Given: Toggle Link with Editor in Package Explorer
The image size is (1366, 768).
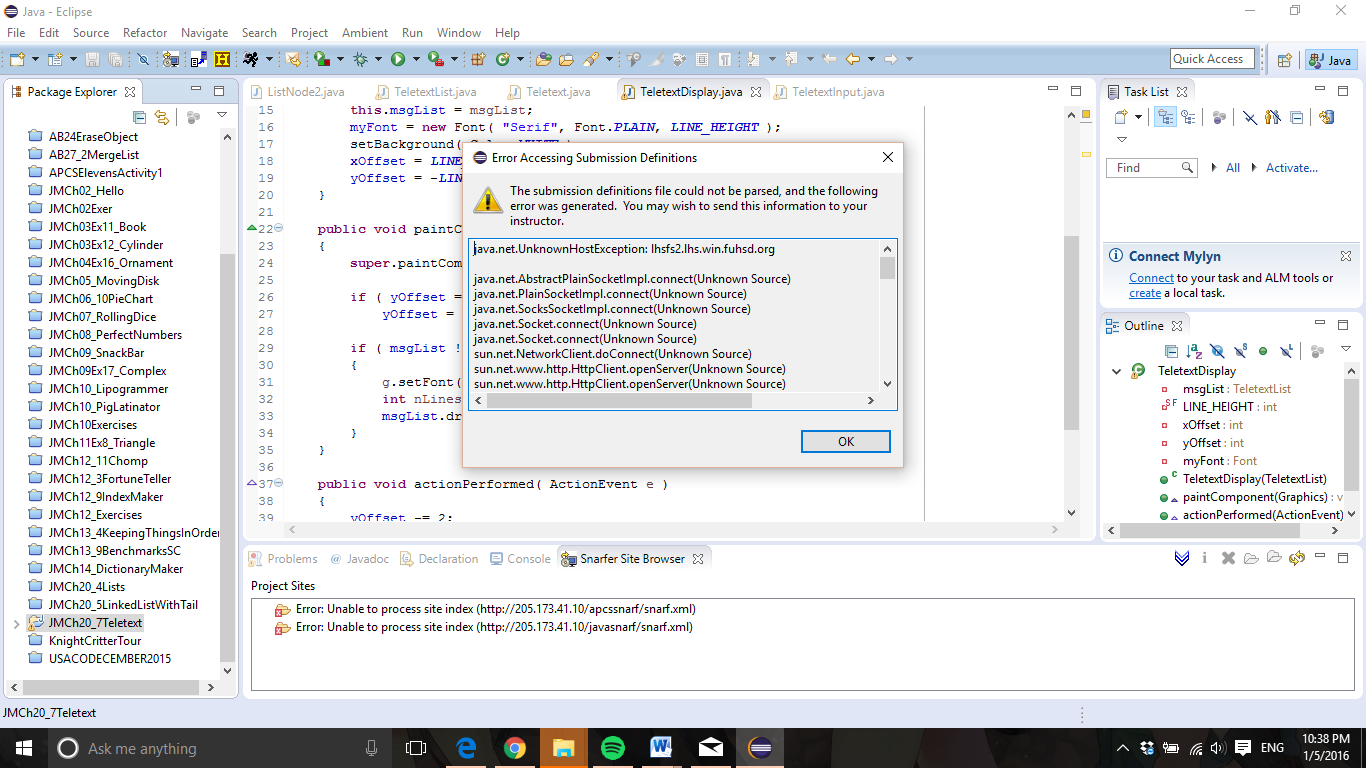Looking at the screenshot, I should (162, 117).
